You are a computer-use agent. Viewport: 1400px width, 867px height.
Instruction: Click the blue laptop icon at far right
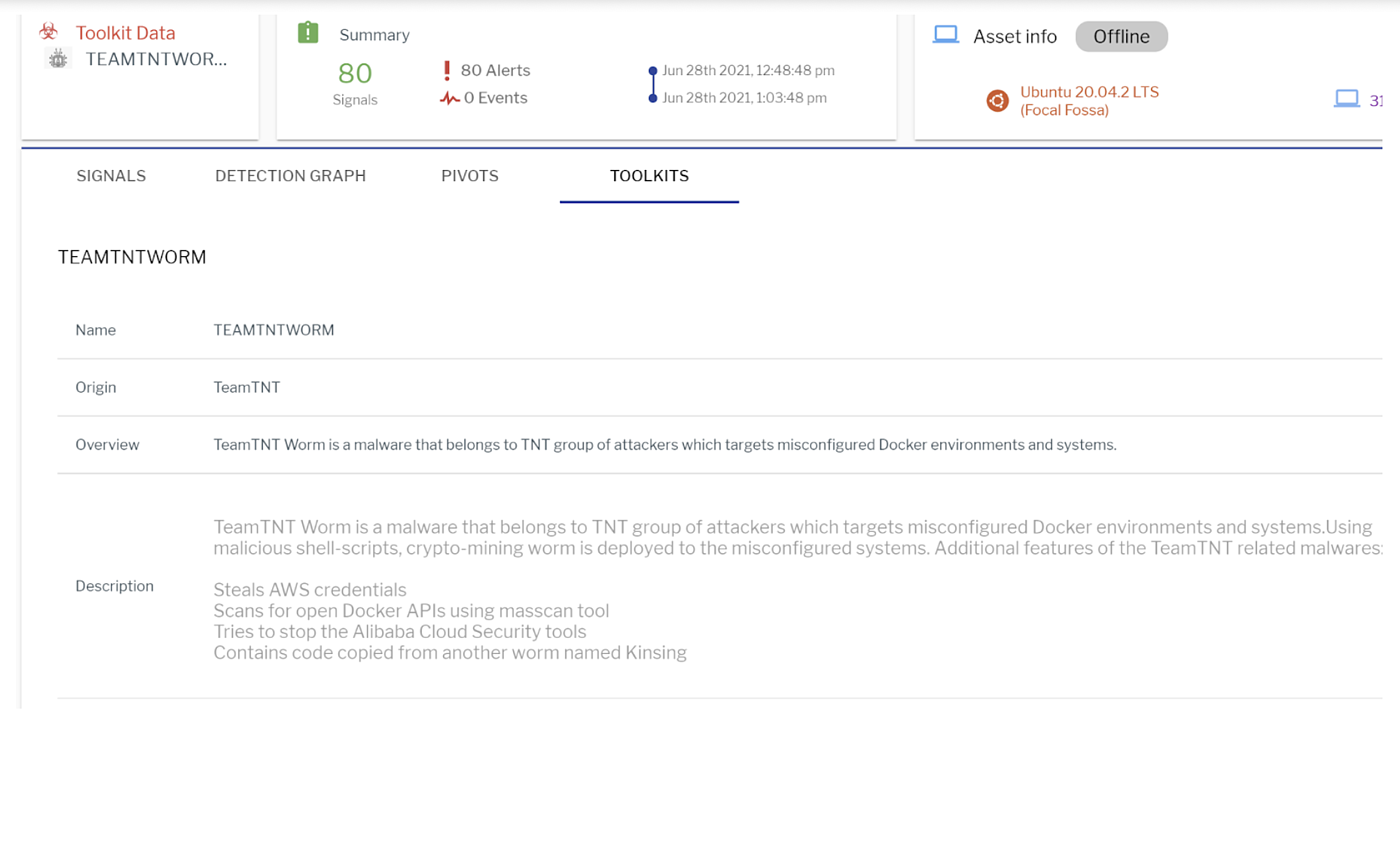(x=1347, y=98)
